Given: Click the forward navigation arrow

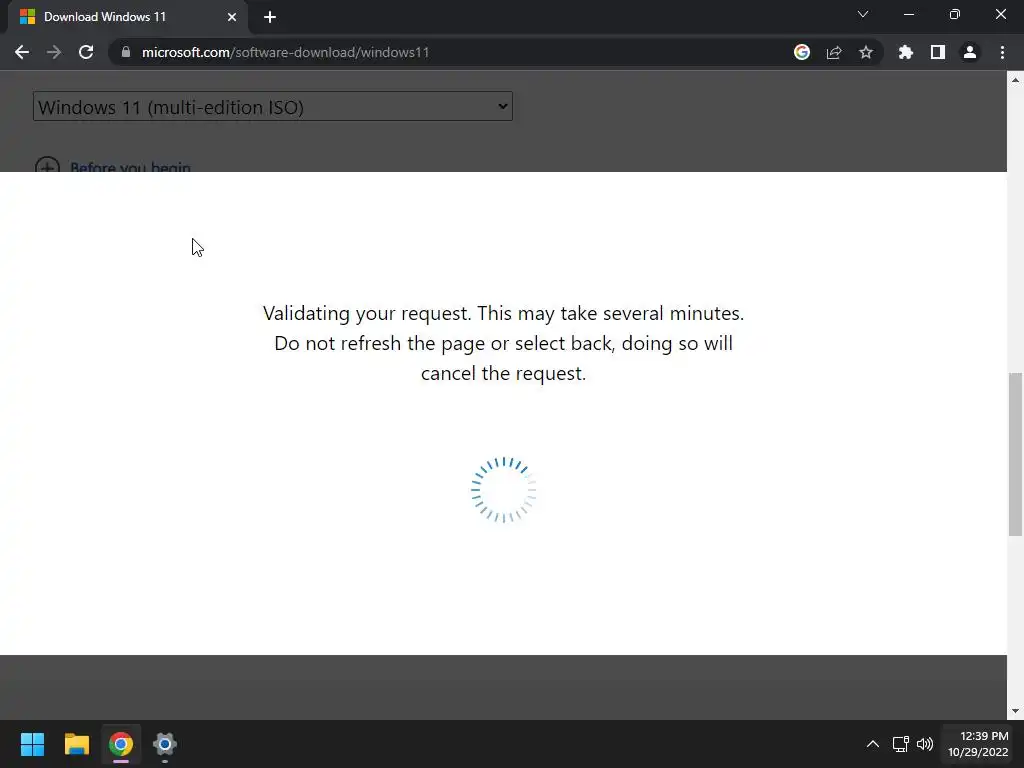Looking at the screenshot, I should coord(54,52).
